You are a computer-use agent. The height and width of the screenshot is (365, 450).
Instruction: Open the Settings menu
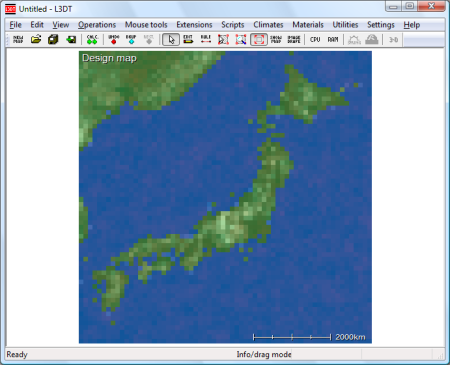coord(381,25)
